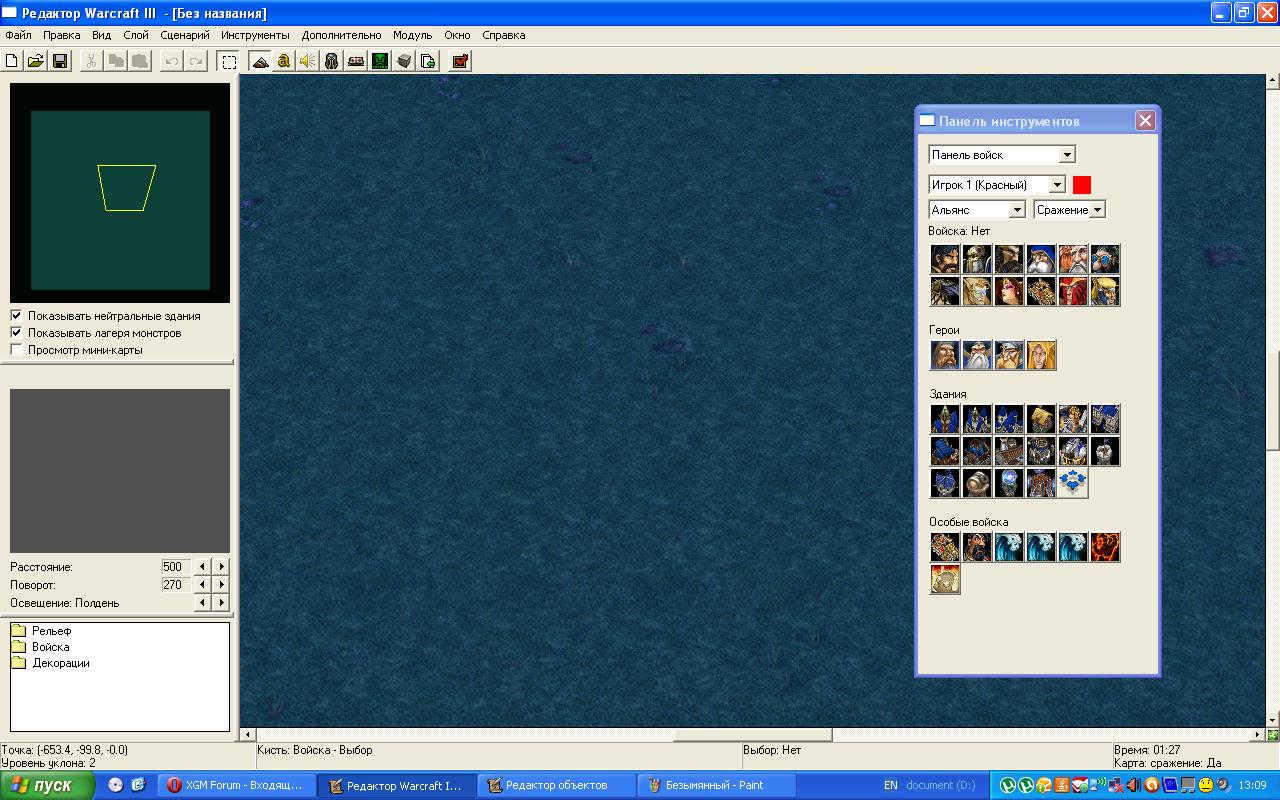Select the dashed selection brush tool
This screenshot has height=800, width=1280.
coord(229,61)
